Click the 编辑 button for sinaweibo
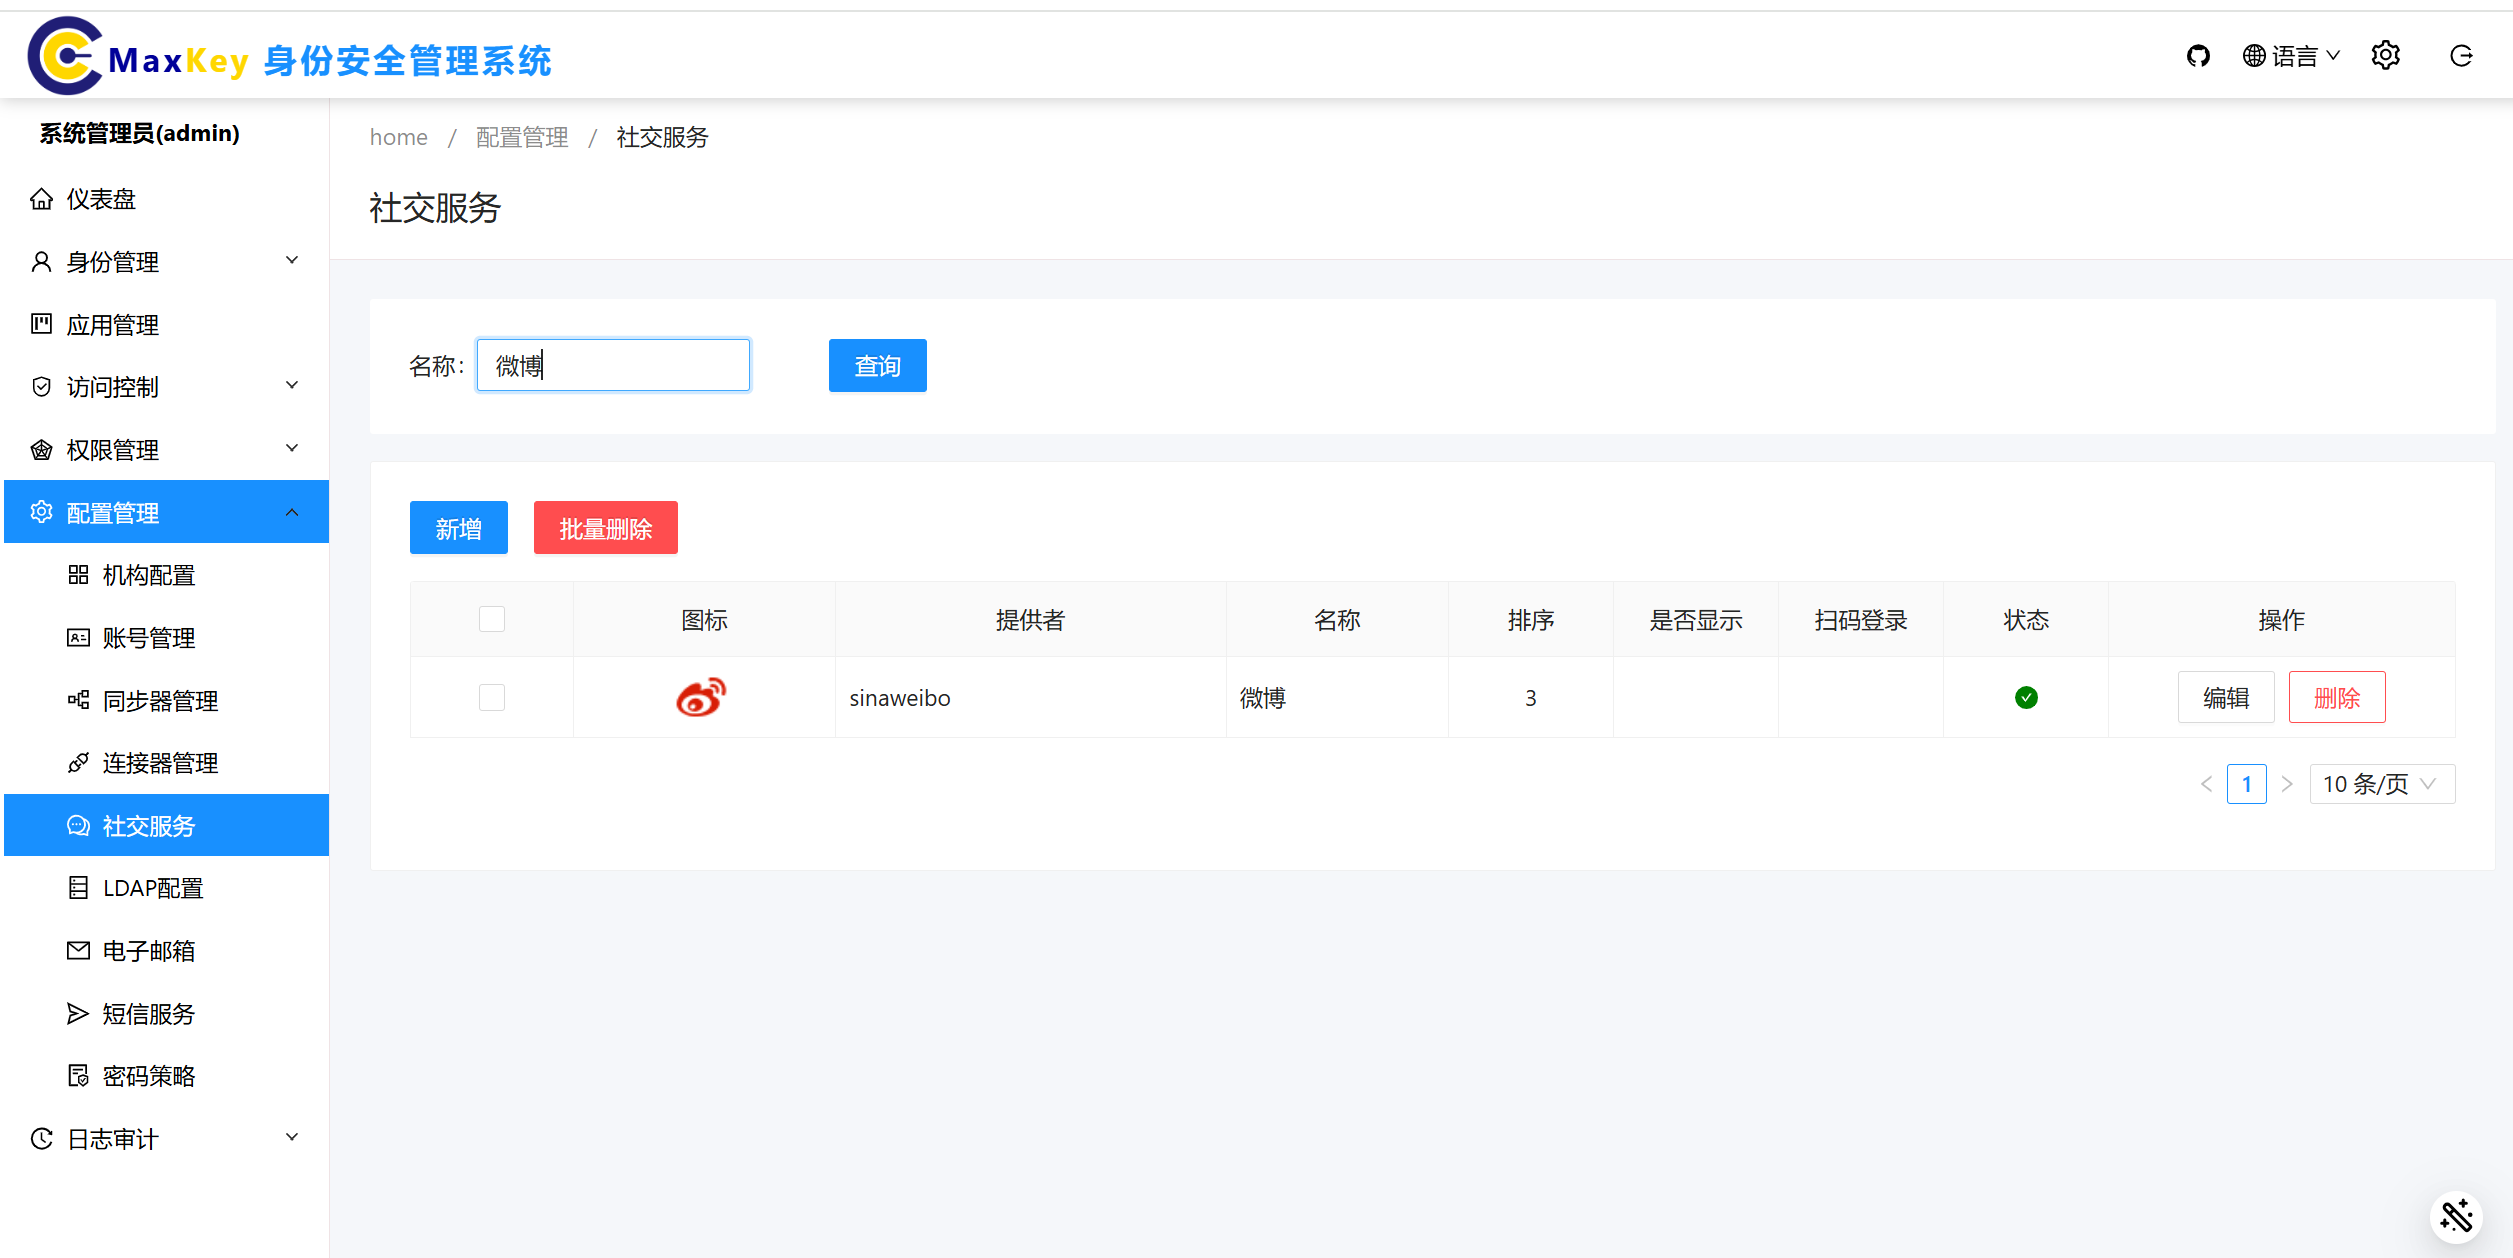 click(x=2225, y=697)
